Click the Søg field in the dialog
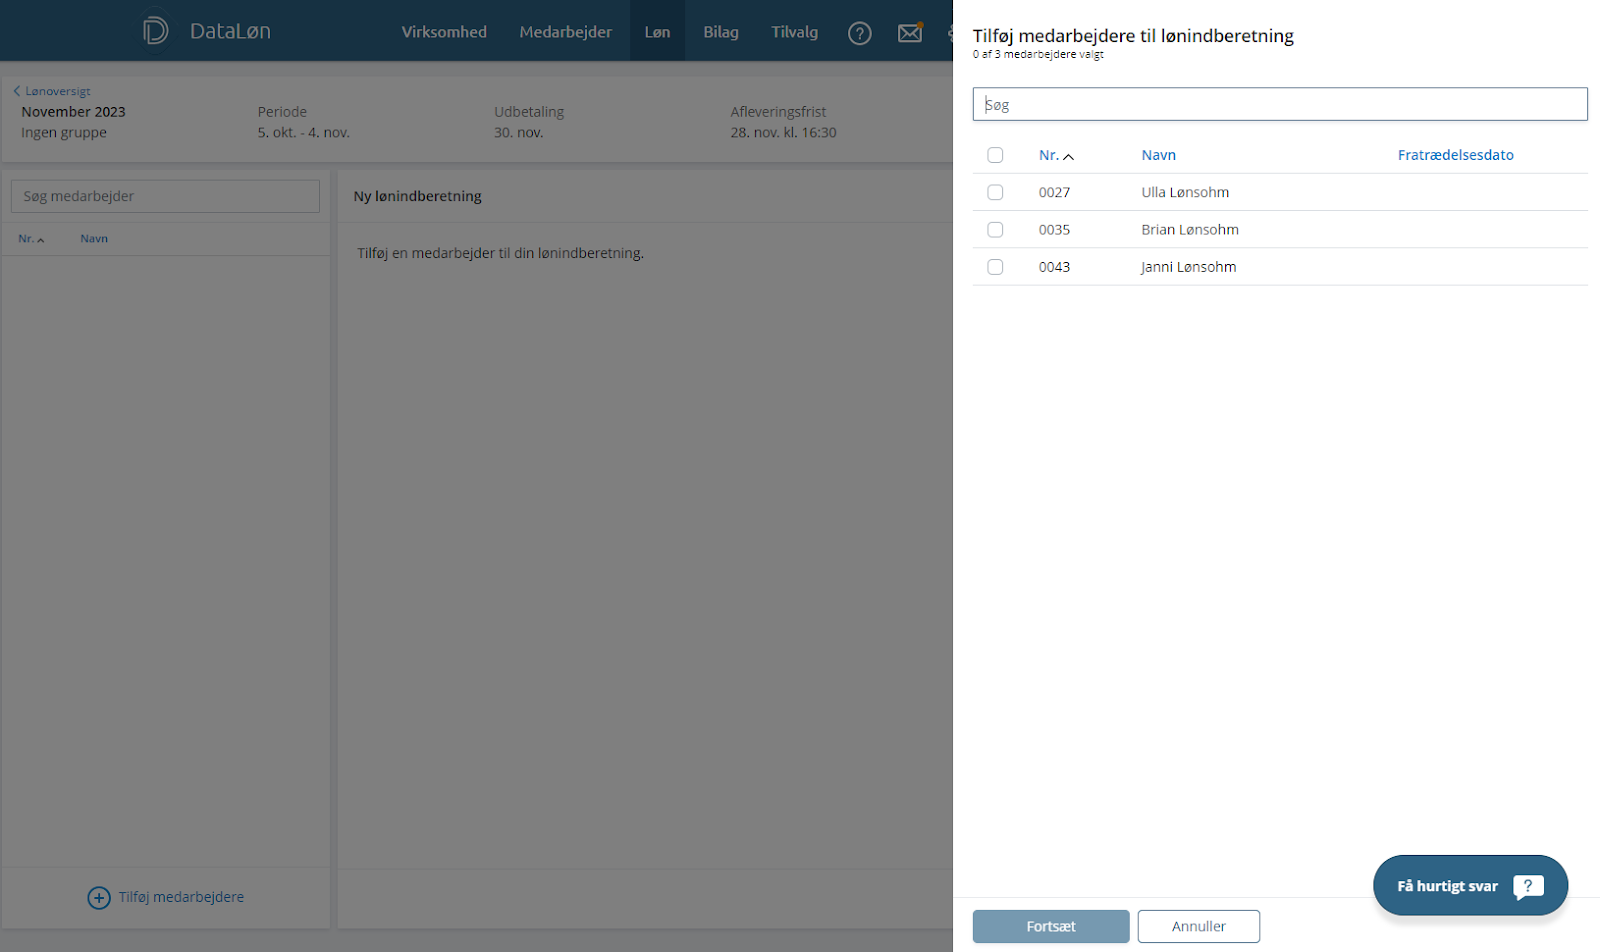 pyautogui.click(x=1279, y=104)
